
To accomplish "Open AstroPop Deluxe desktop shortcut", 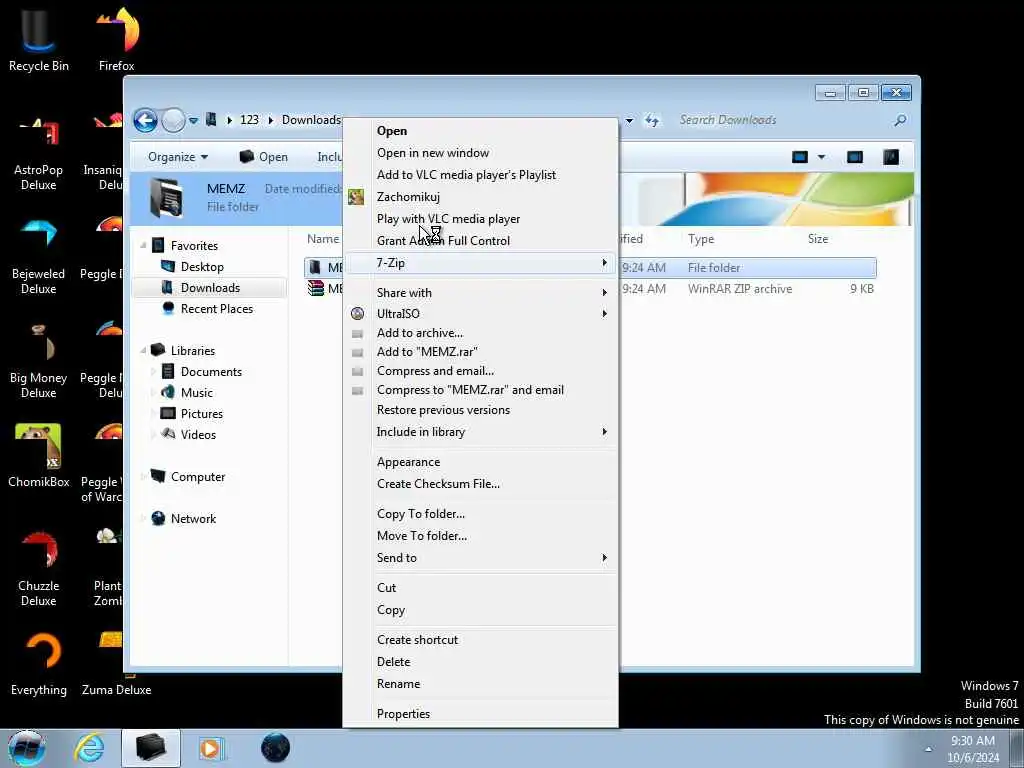I will (39, 153).
